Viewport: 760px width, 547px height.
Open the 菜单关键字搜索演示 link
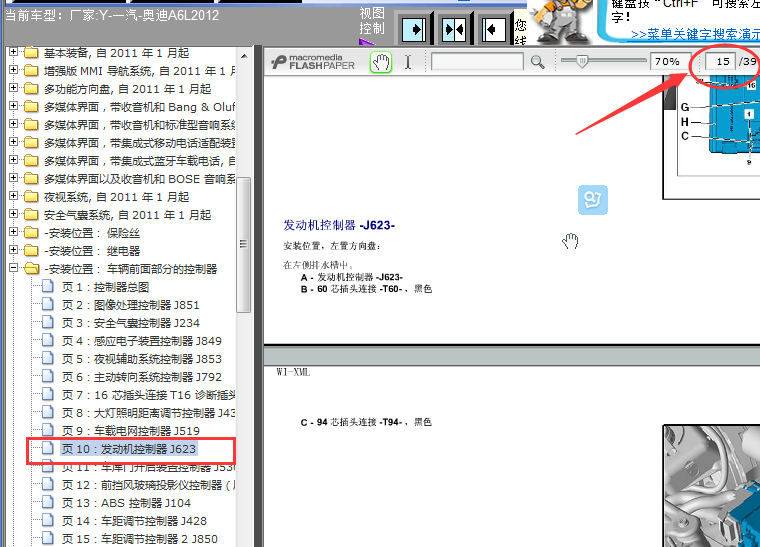point(695,34)
